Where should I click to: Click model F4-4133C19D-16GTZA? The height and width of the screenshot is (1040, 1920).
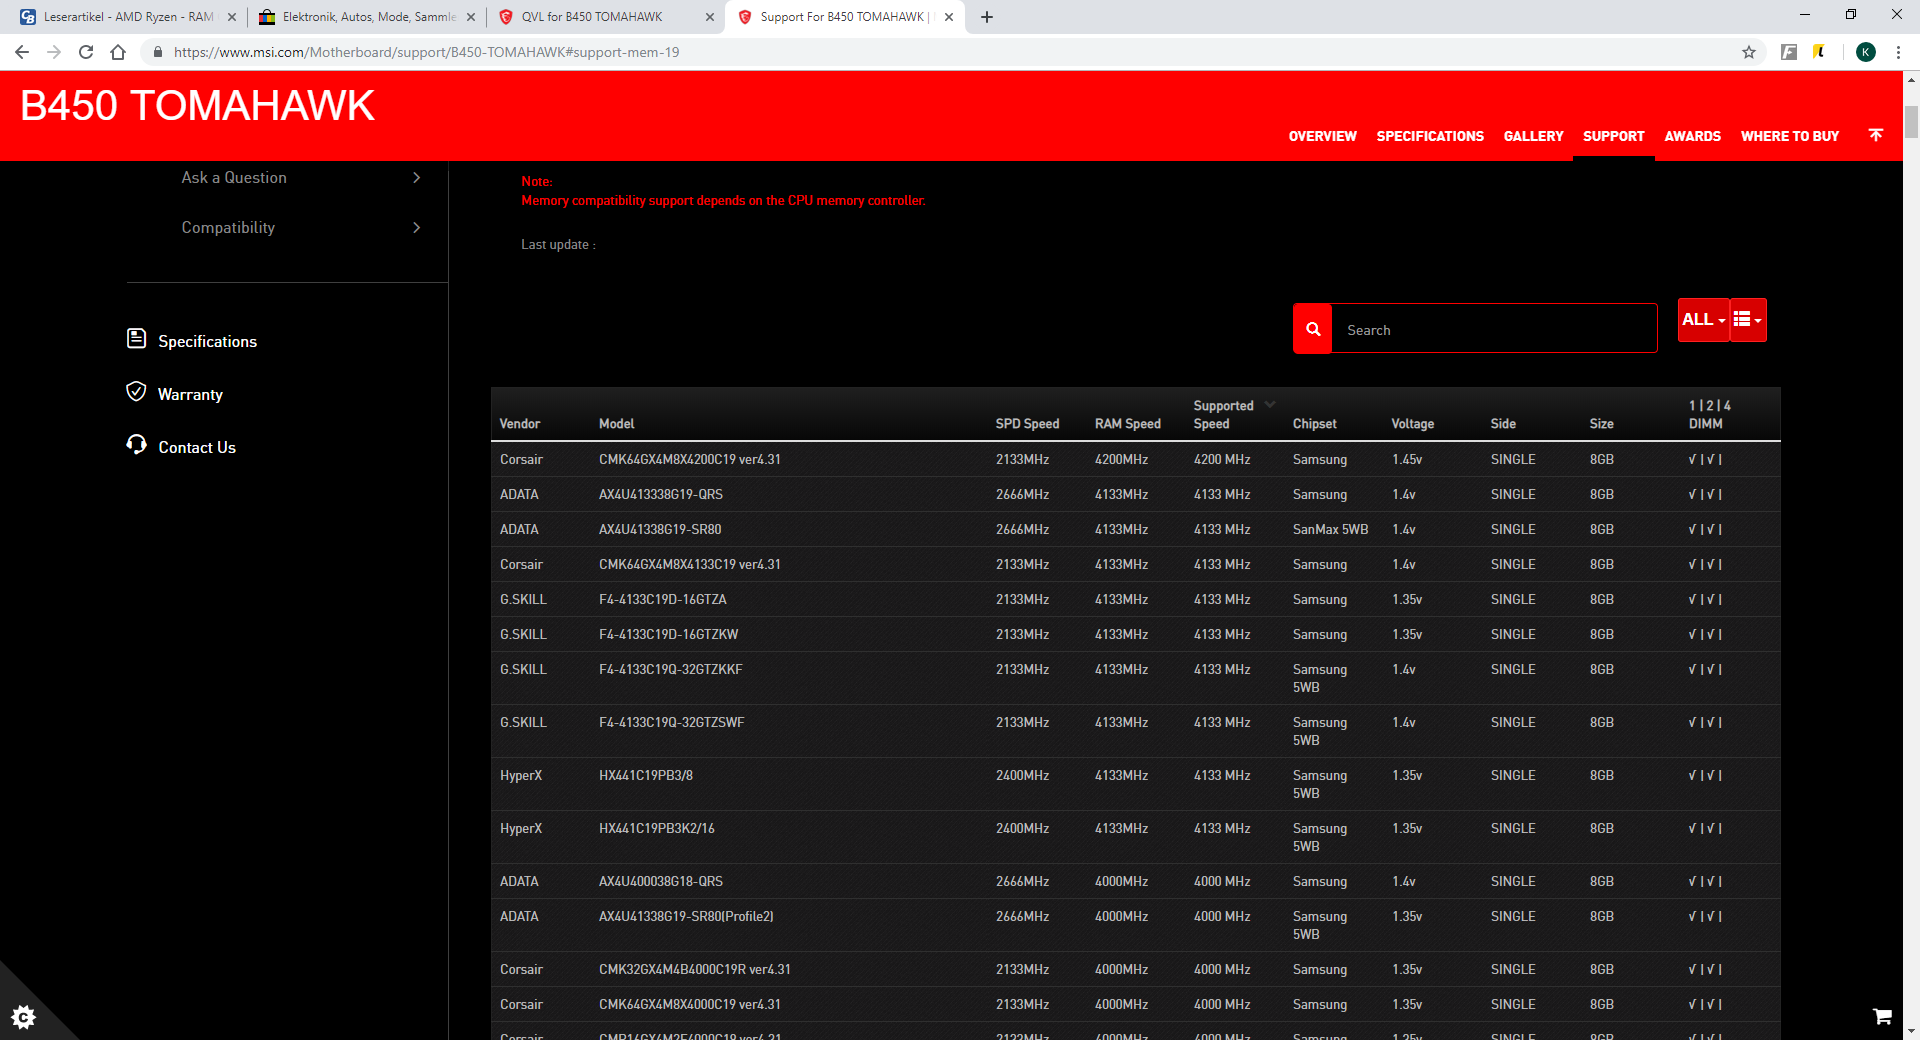coord(663,599)
